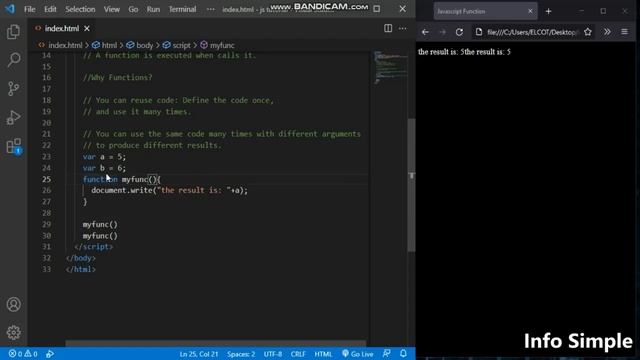The image size is (640, 360).
Task: Open the Manage gear icon
Action: point(13,333)
